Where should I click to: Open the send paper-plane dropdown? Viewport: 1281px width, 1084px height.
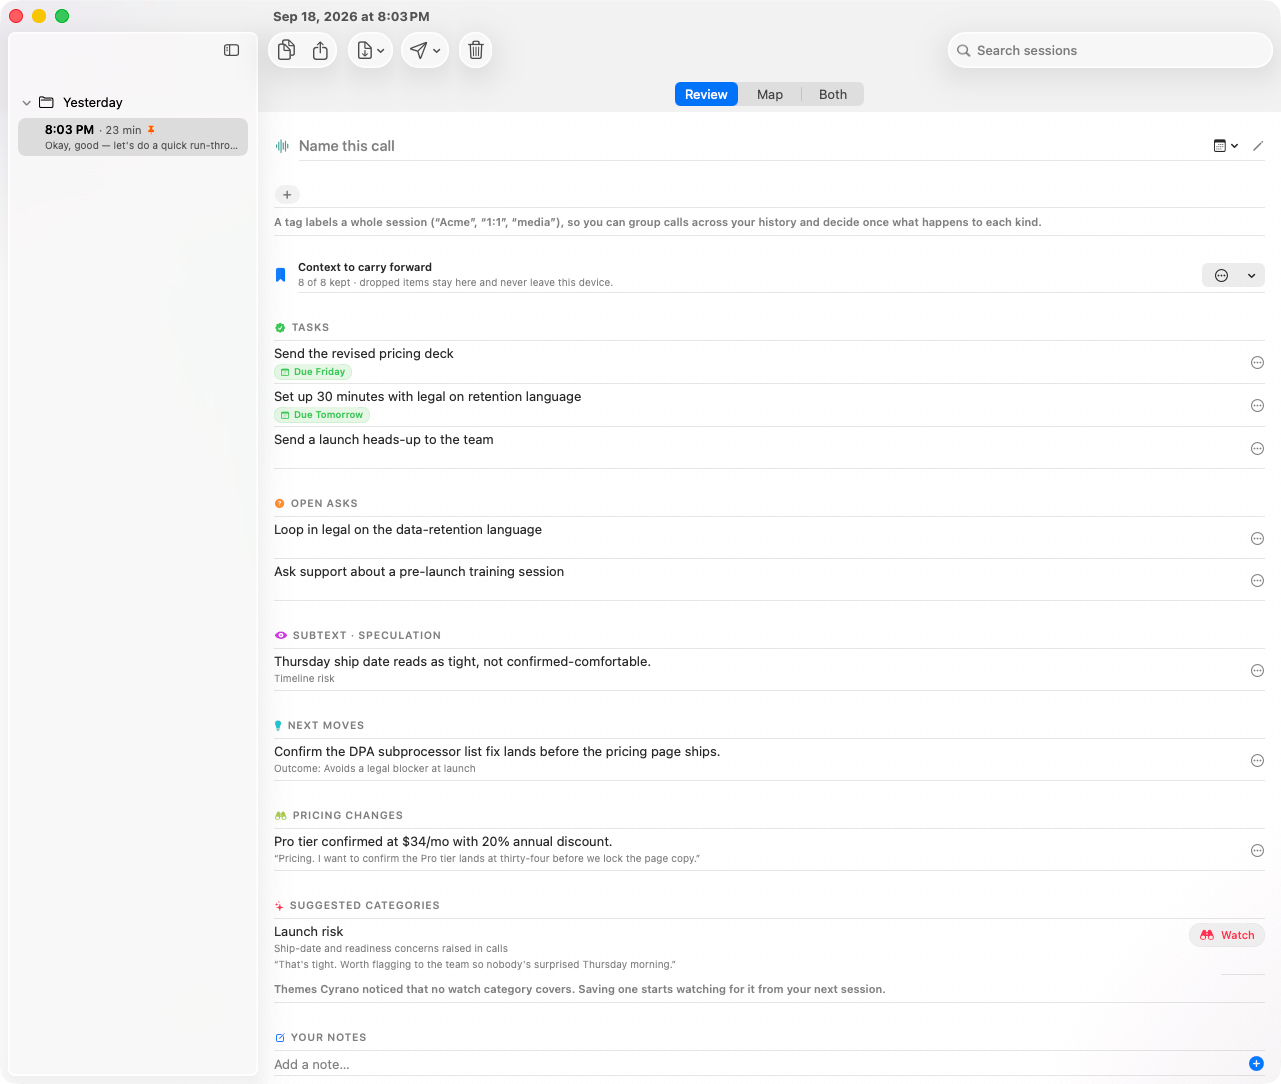(x=425, y=50)
